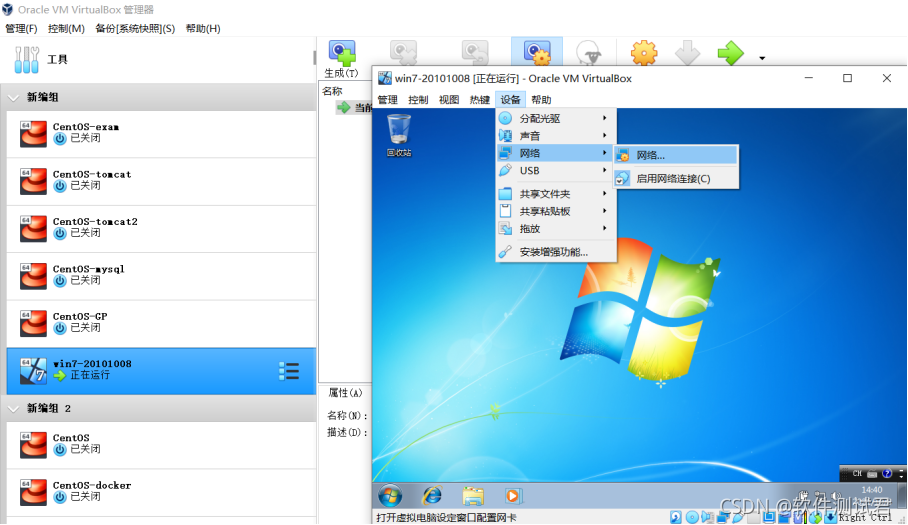The height and width of the screenshot is (525, 908).
Task: Open VM settings via orange gear icon
Action: (x=644, y=53)
